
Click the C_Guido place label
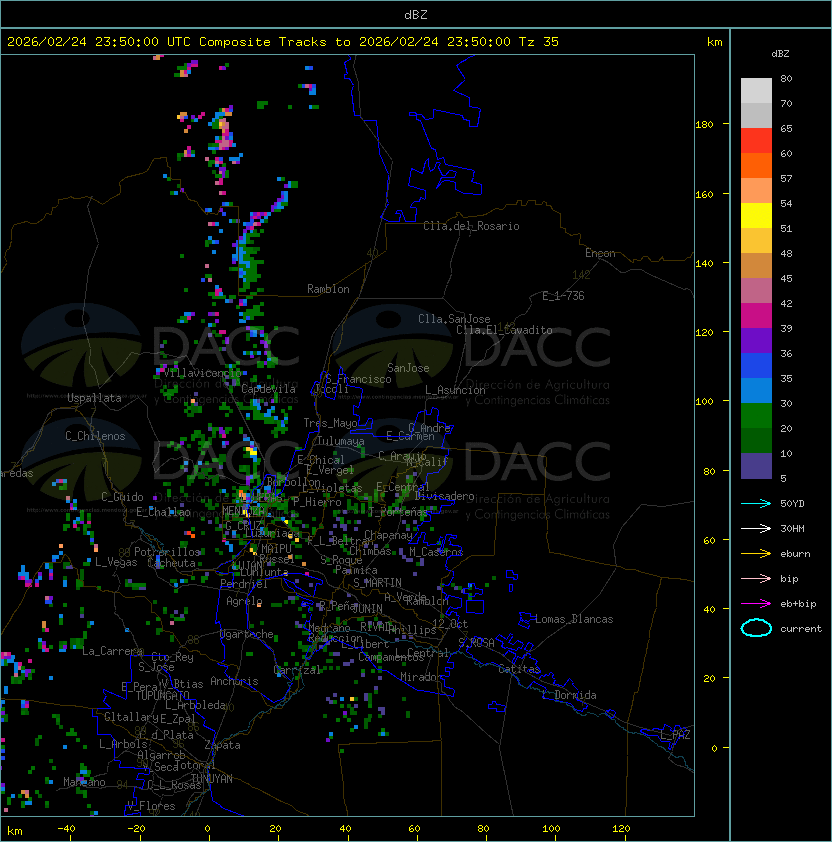pyautogui.click(x=122, y=497)
